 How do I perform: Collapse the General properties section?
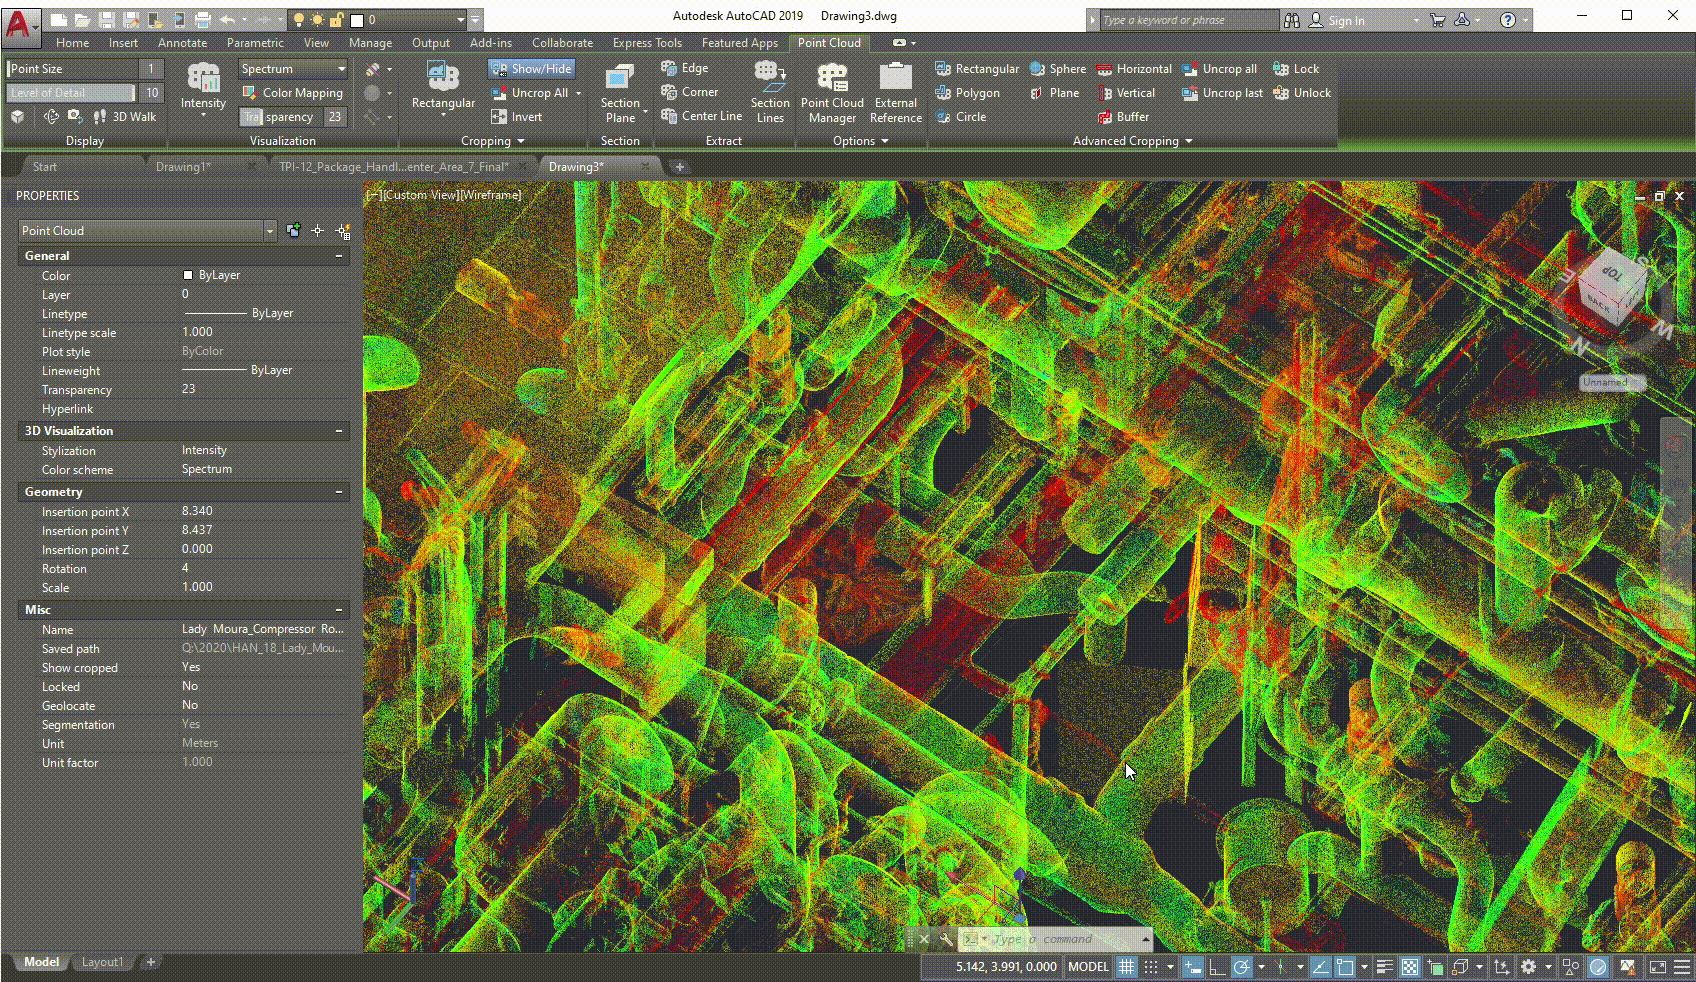339,256
